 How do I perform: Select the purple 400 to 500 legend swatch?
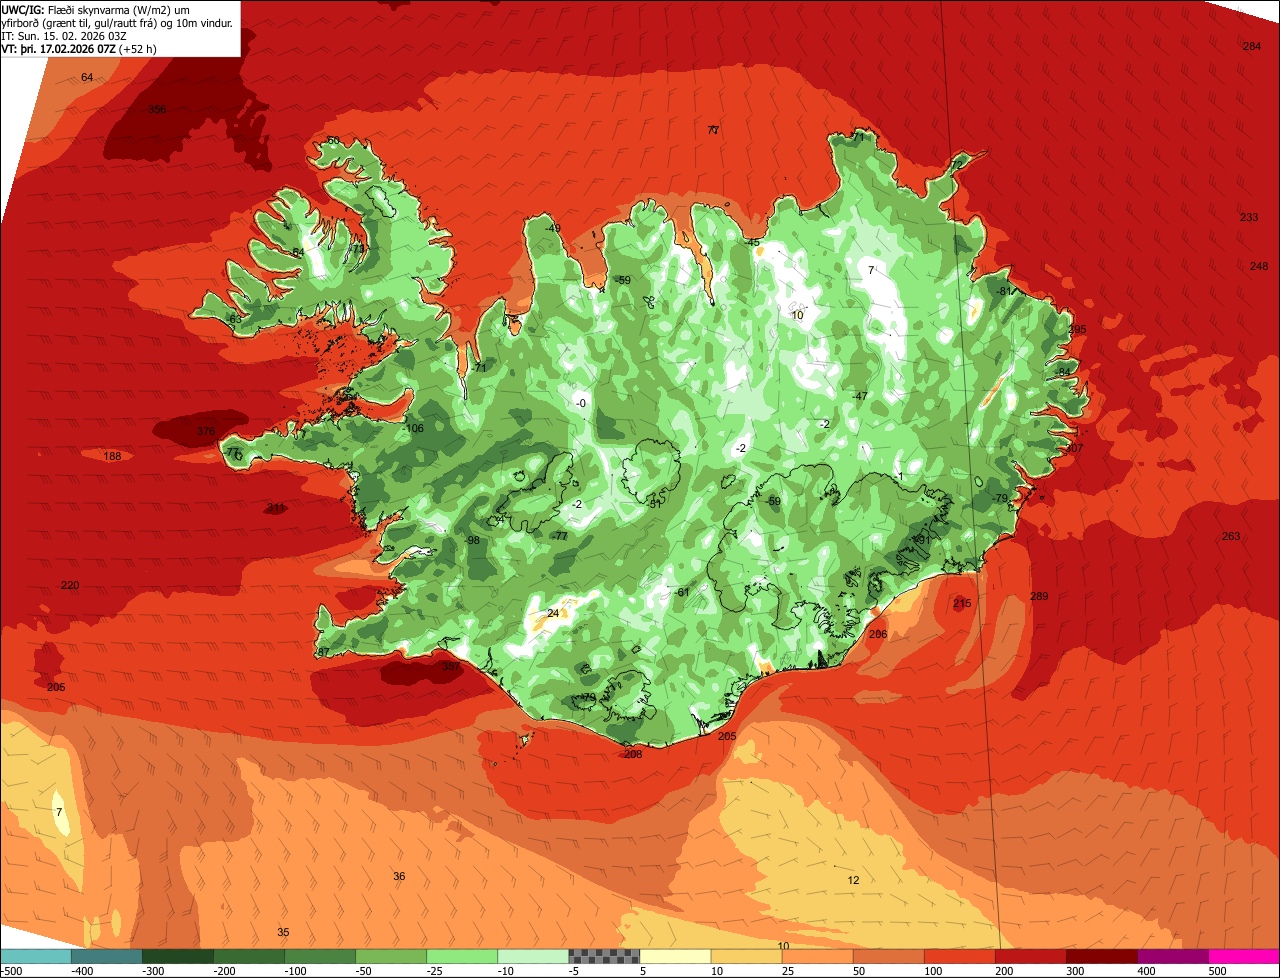click(1173, 956)
